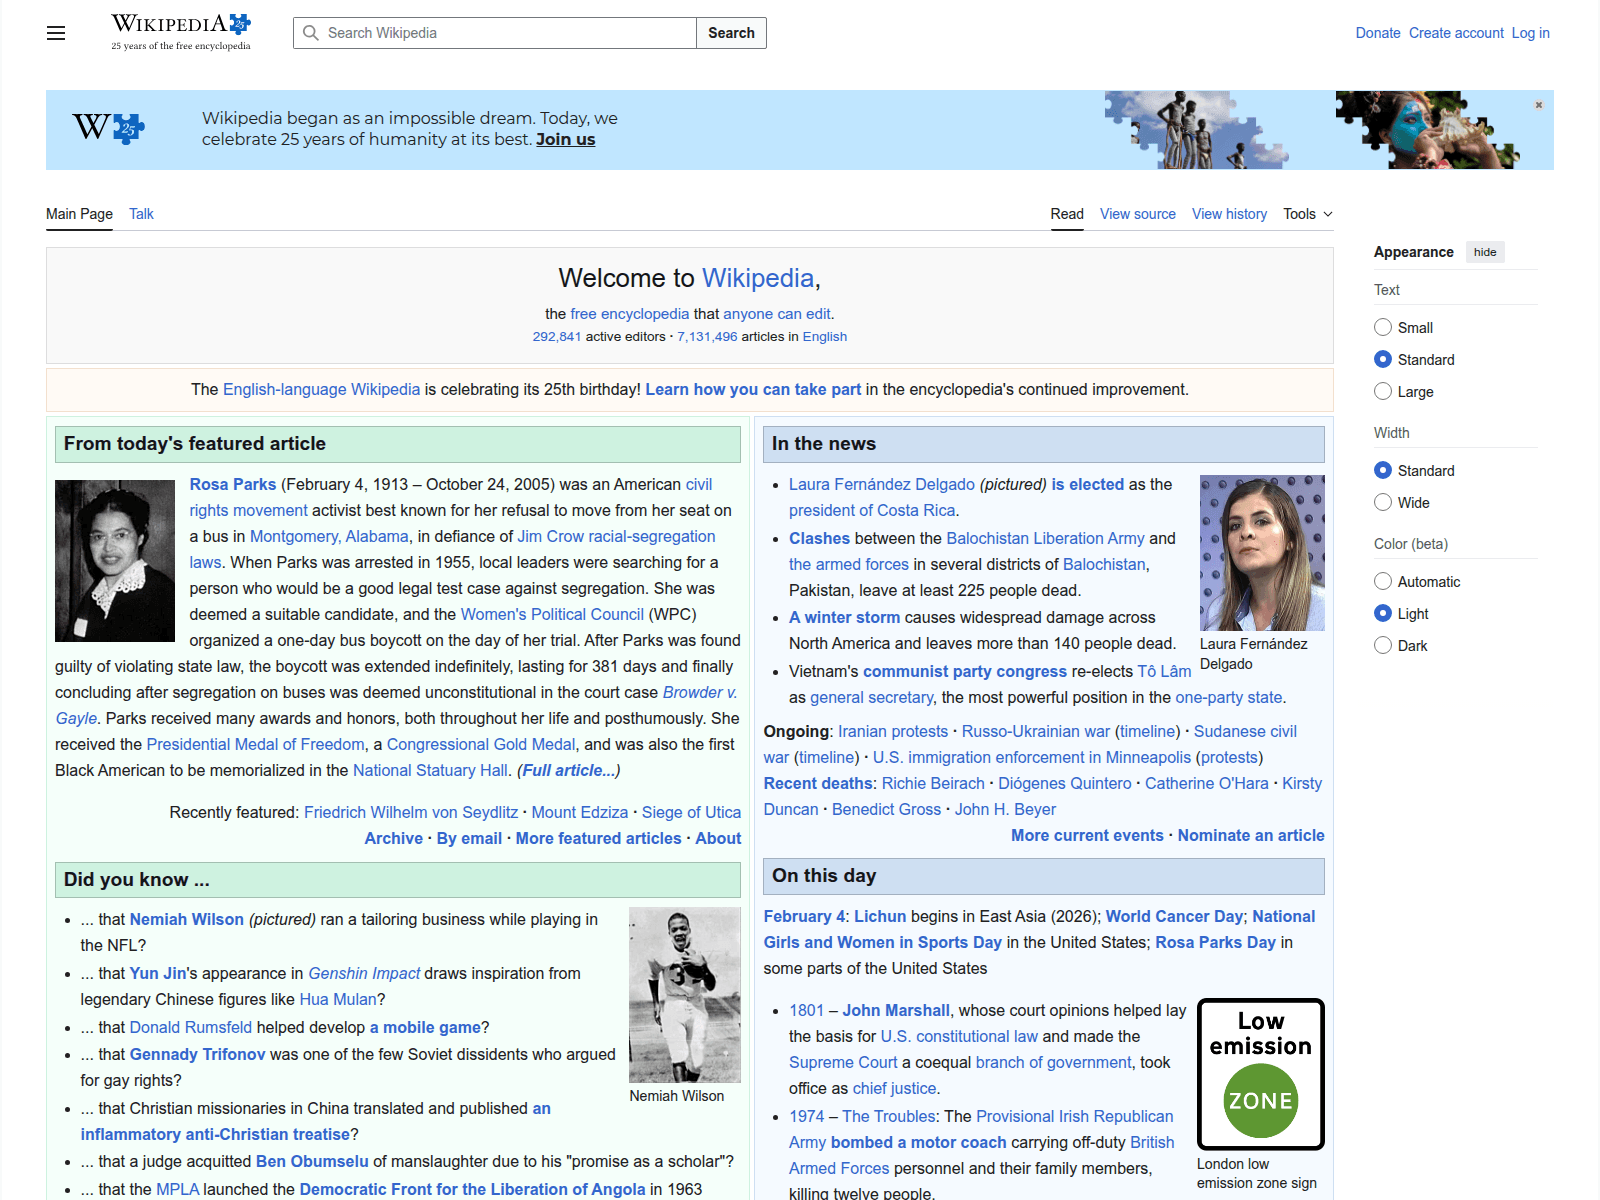Open the Nemiah Wilson football photo
Viewport: 1600px width, 1200px height.
[x=685, y=995]
